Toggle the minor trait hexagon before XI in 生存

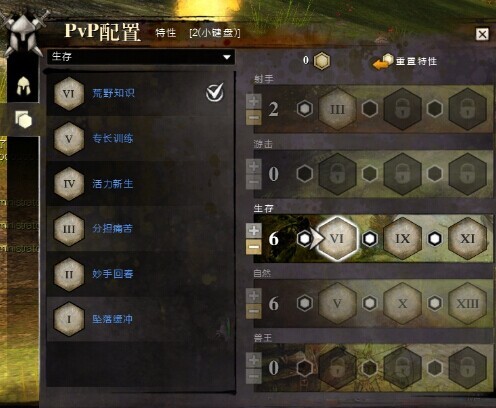coord(435,239)
